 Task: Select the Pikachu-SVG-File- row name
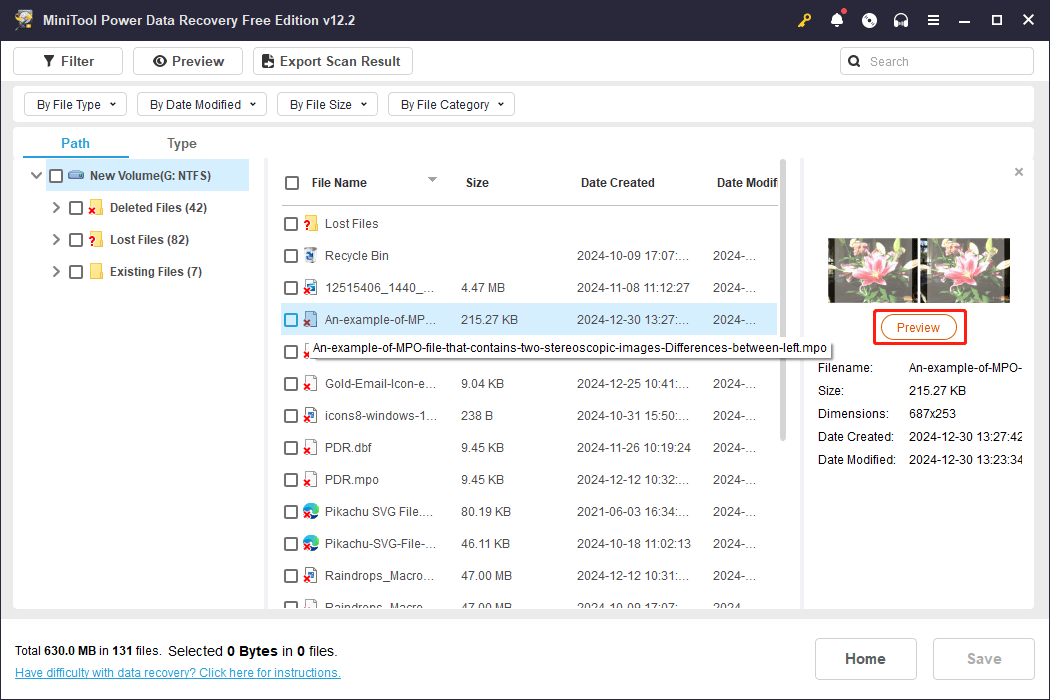(x=380, y=544)
